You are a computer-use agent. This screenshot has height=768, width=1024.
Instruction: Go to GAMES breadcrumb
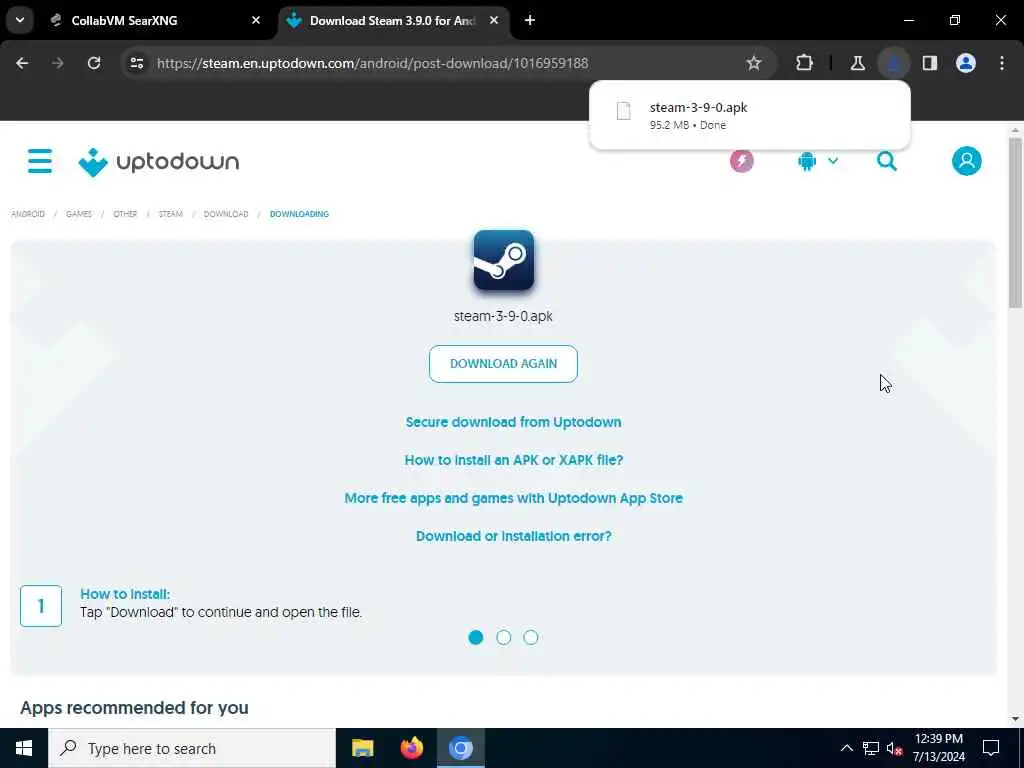click(79, 214)
